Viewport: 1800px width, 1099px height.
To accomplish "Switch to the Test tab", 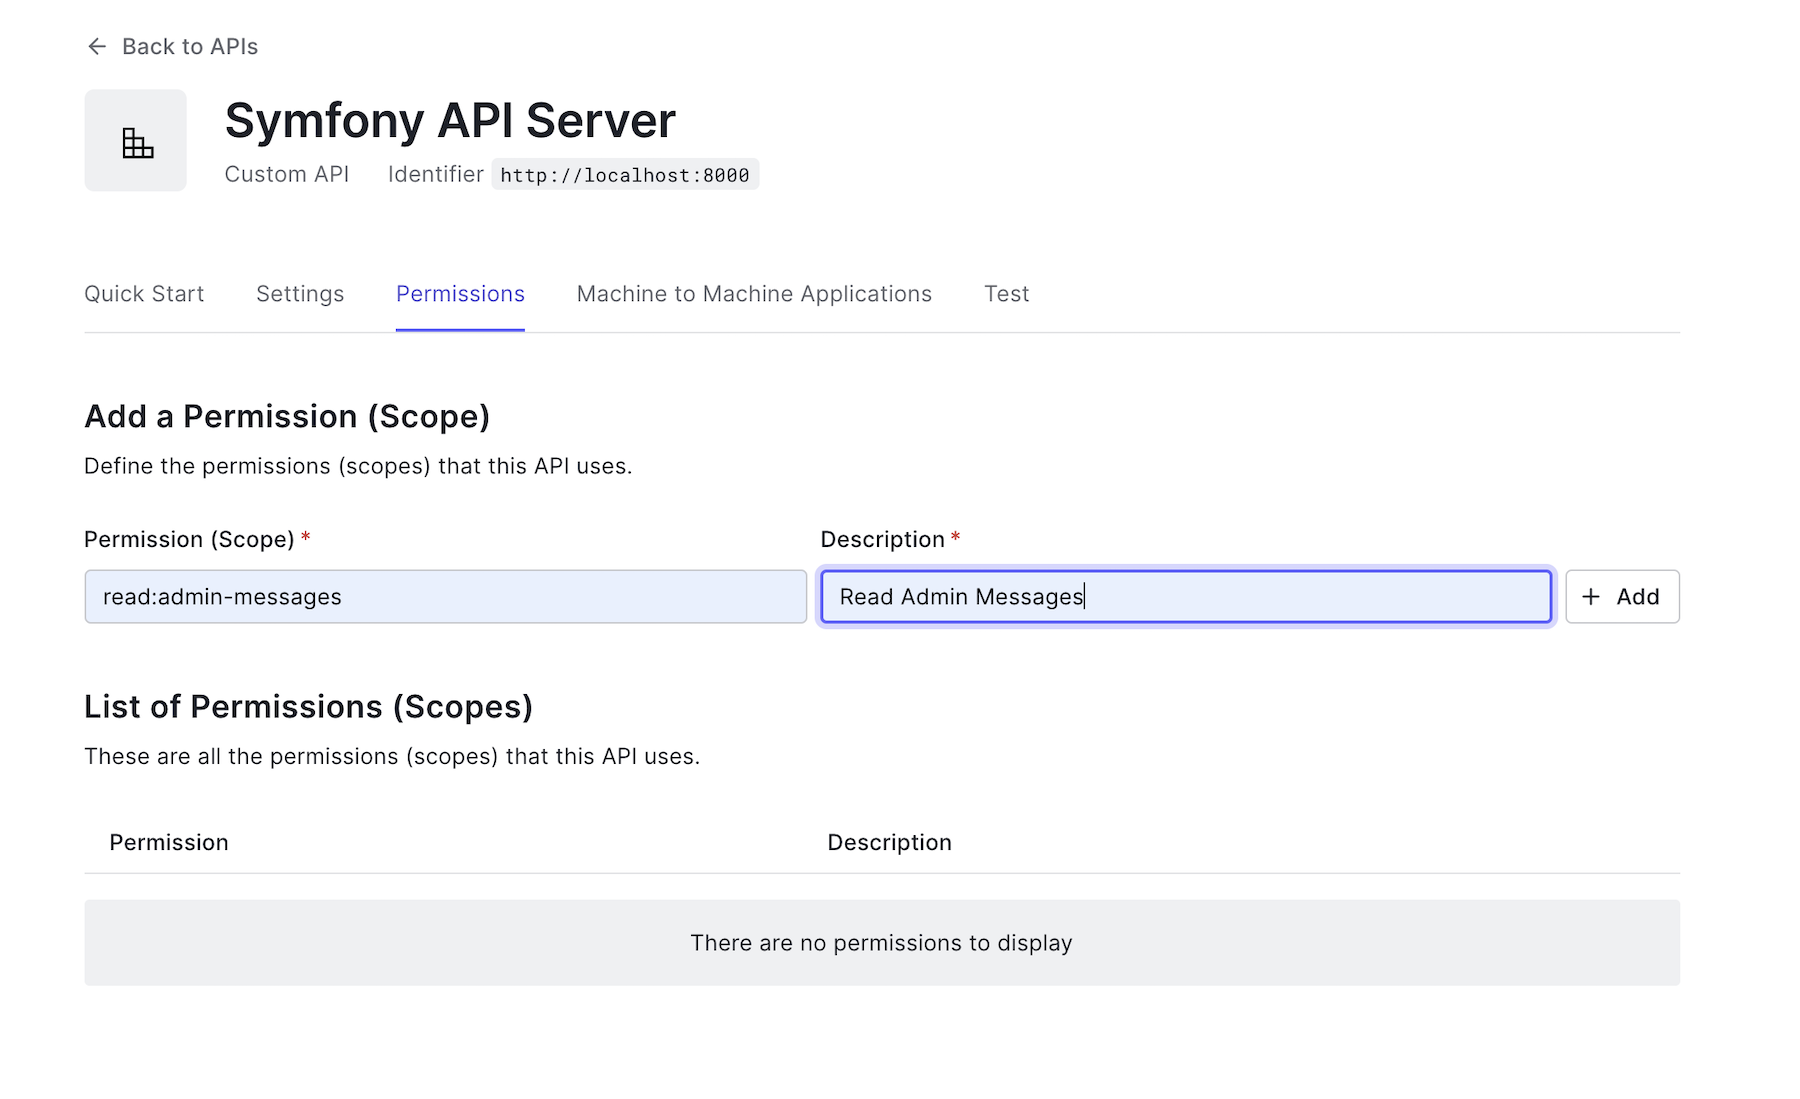I will coord(1006,294).
